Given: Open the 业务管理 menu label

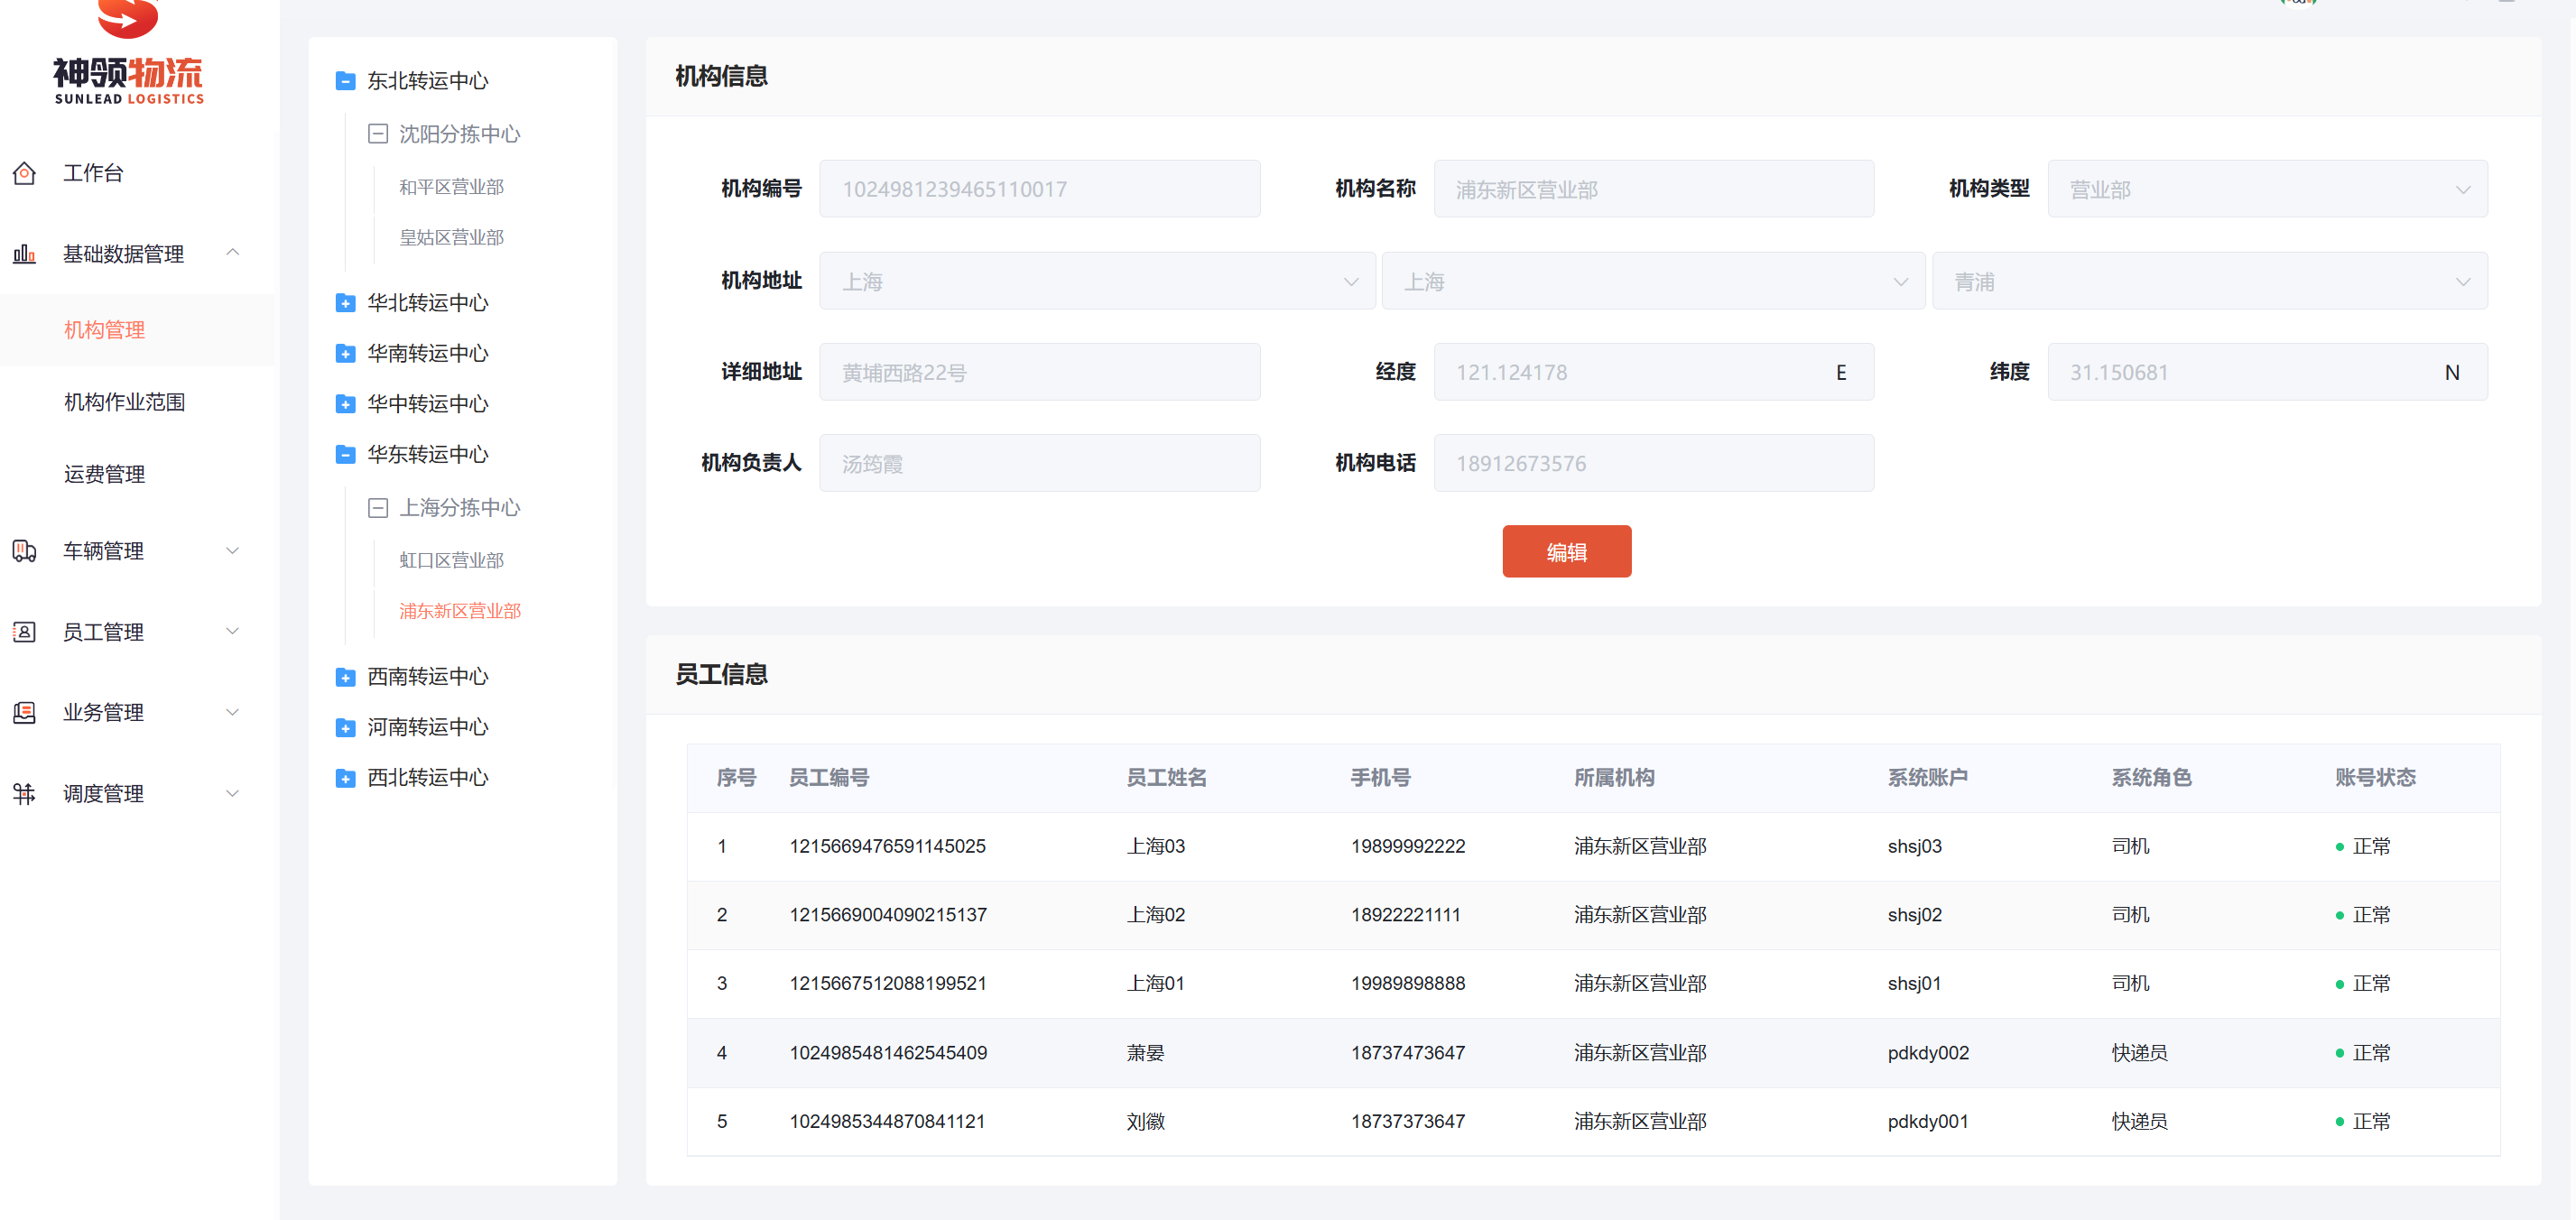Looking at the screenshot, I should [103, 712].
